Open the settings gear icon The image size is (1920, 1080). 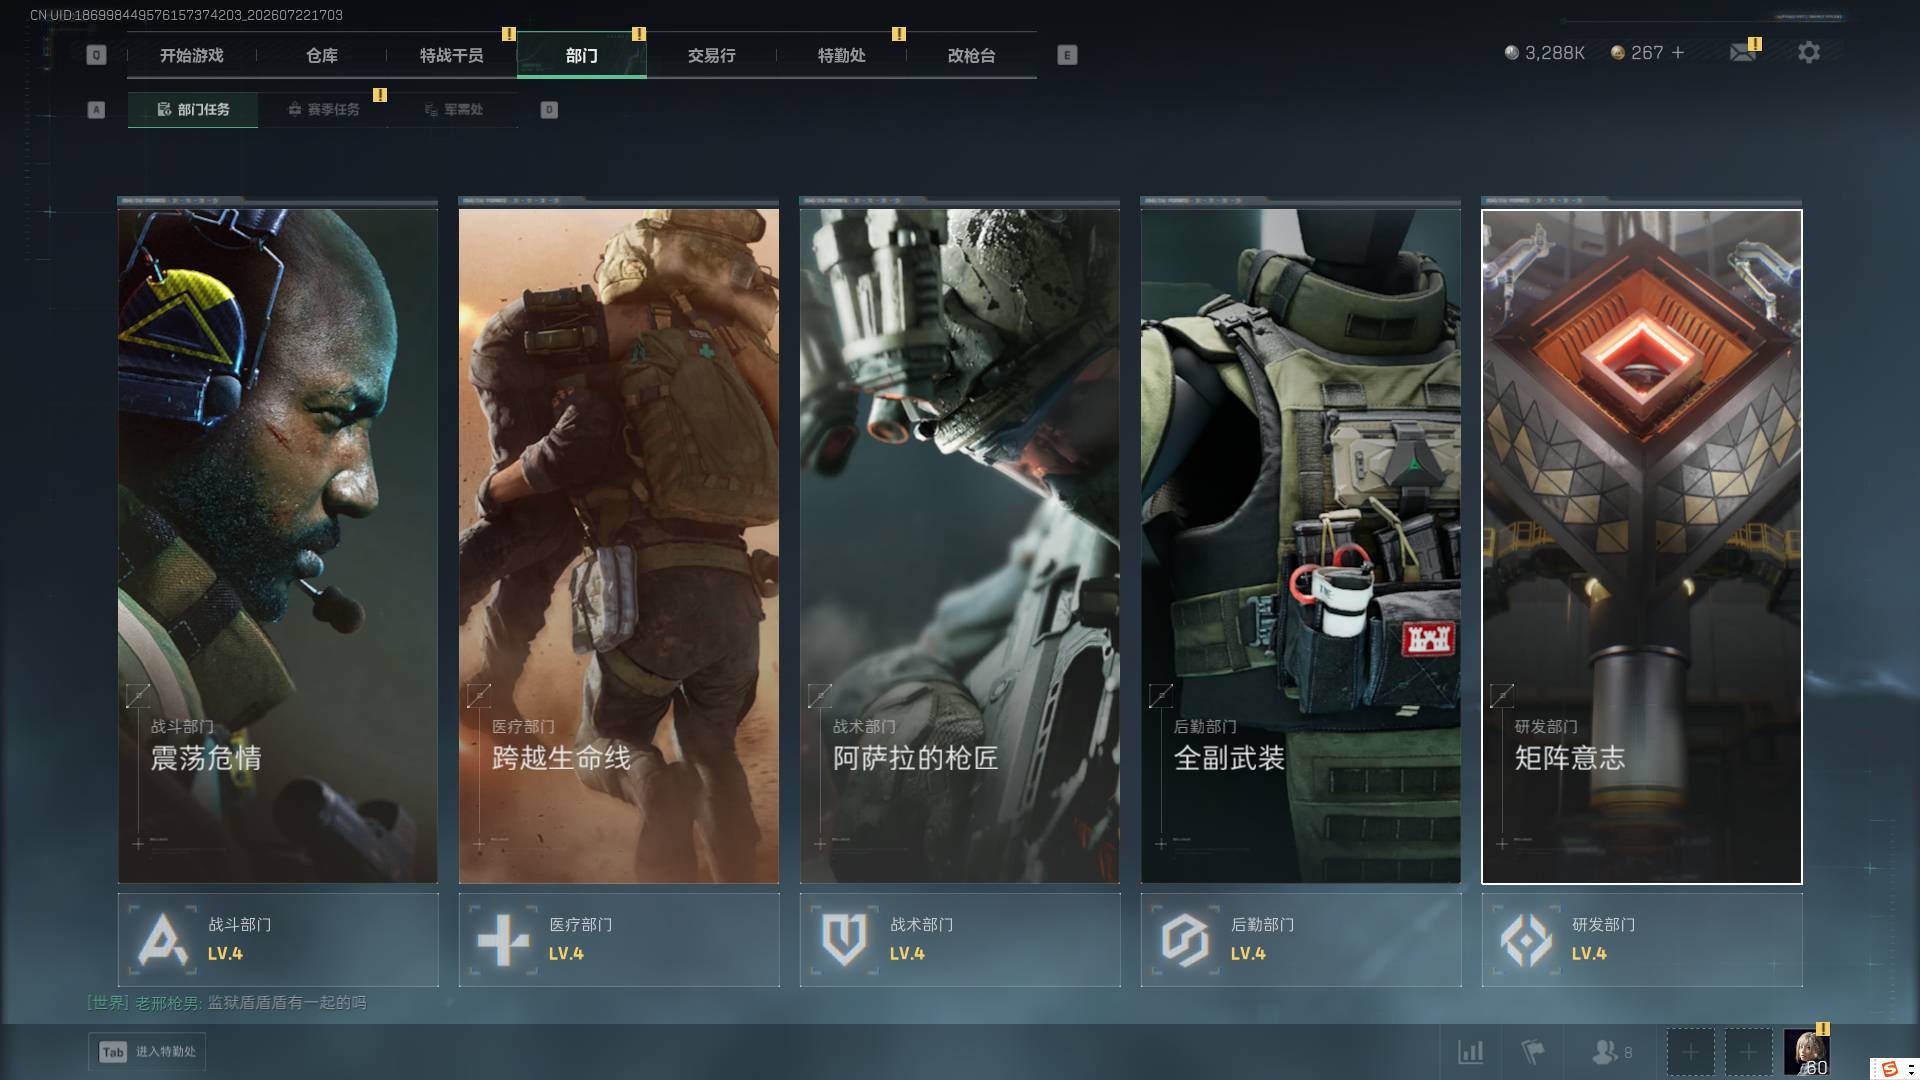pyautogui.click(x=1808, y=52)
